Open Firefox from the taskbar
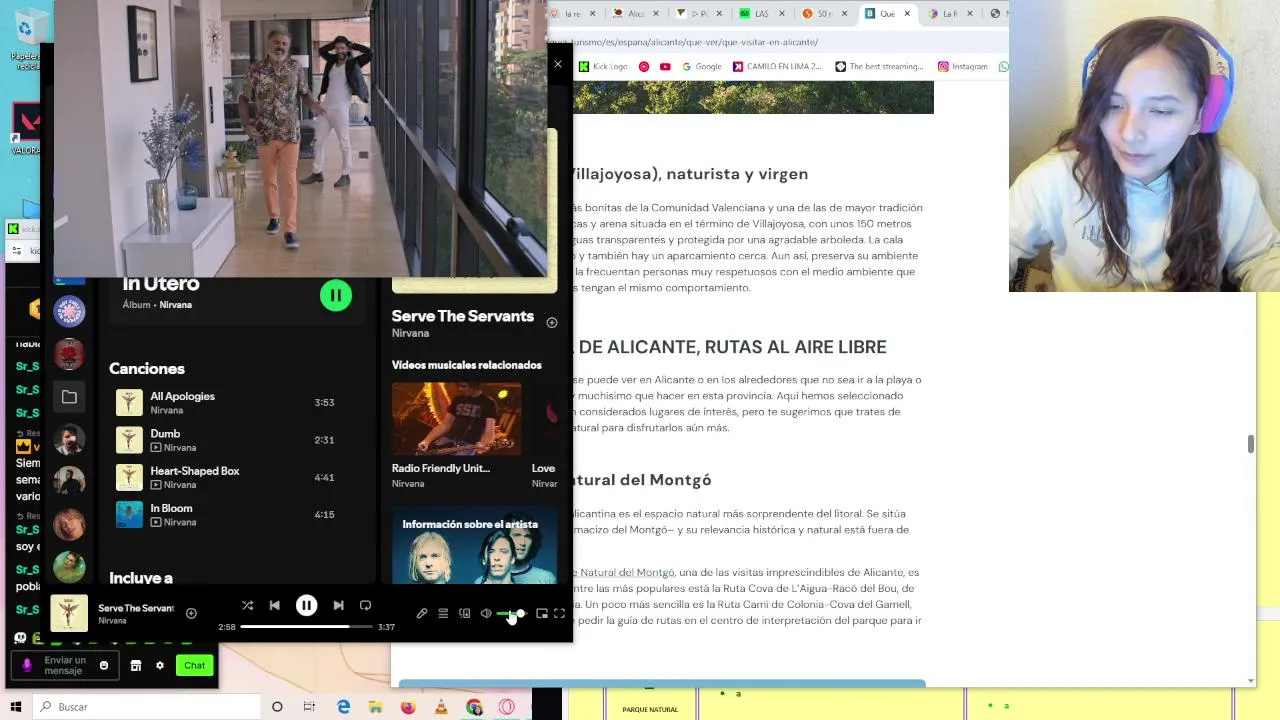This screenshot has height=720, width=1280. tap(408, 707)
